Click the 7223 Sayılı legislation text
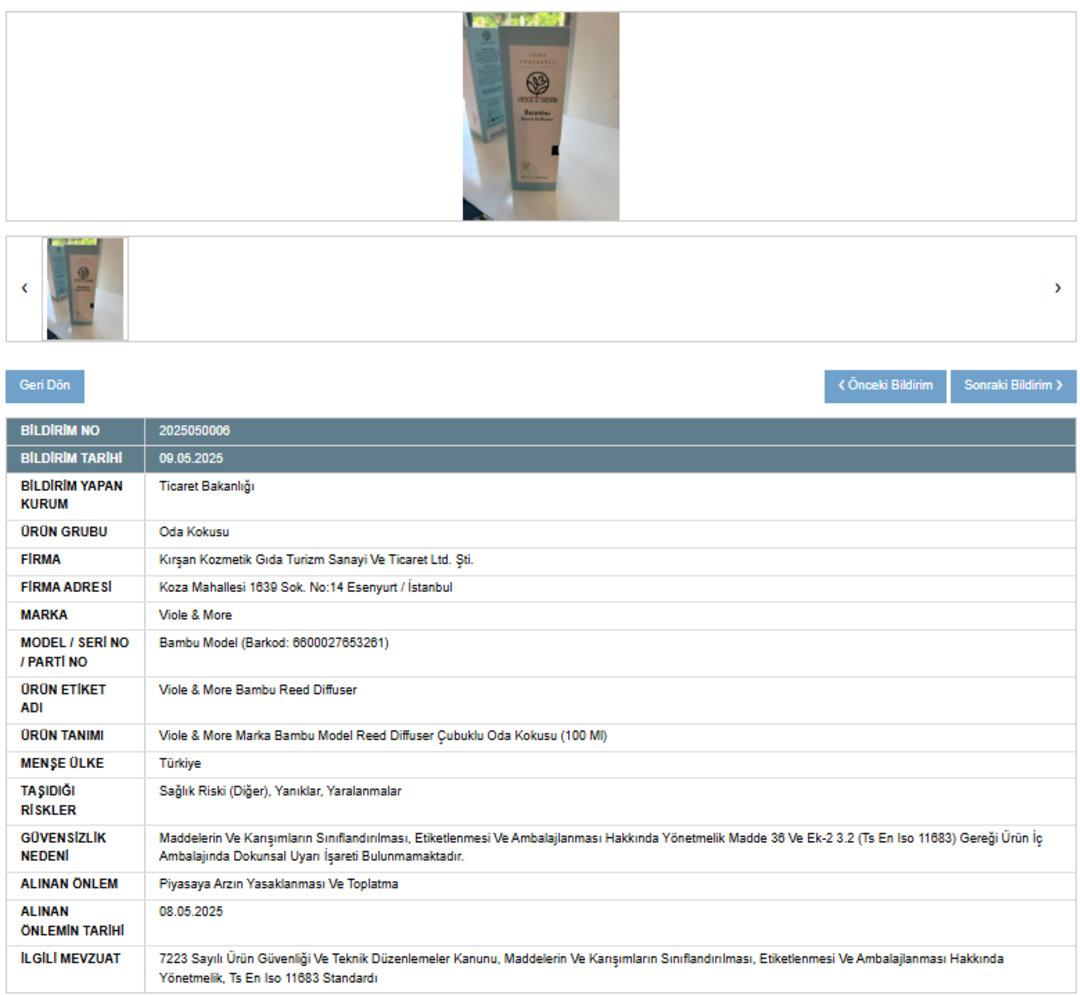 tap(581, 968)
